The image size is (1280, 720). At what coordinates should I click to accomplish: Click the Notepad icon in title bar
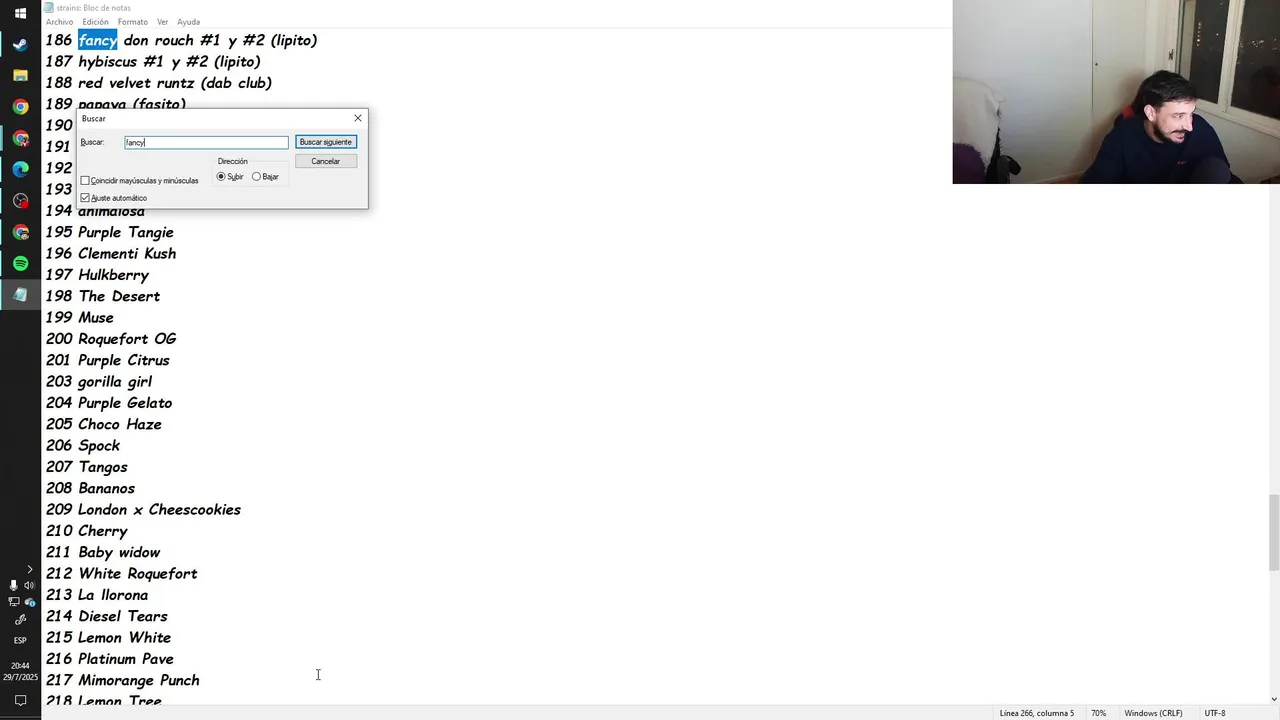coord(48,8)
